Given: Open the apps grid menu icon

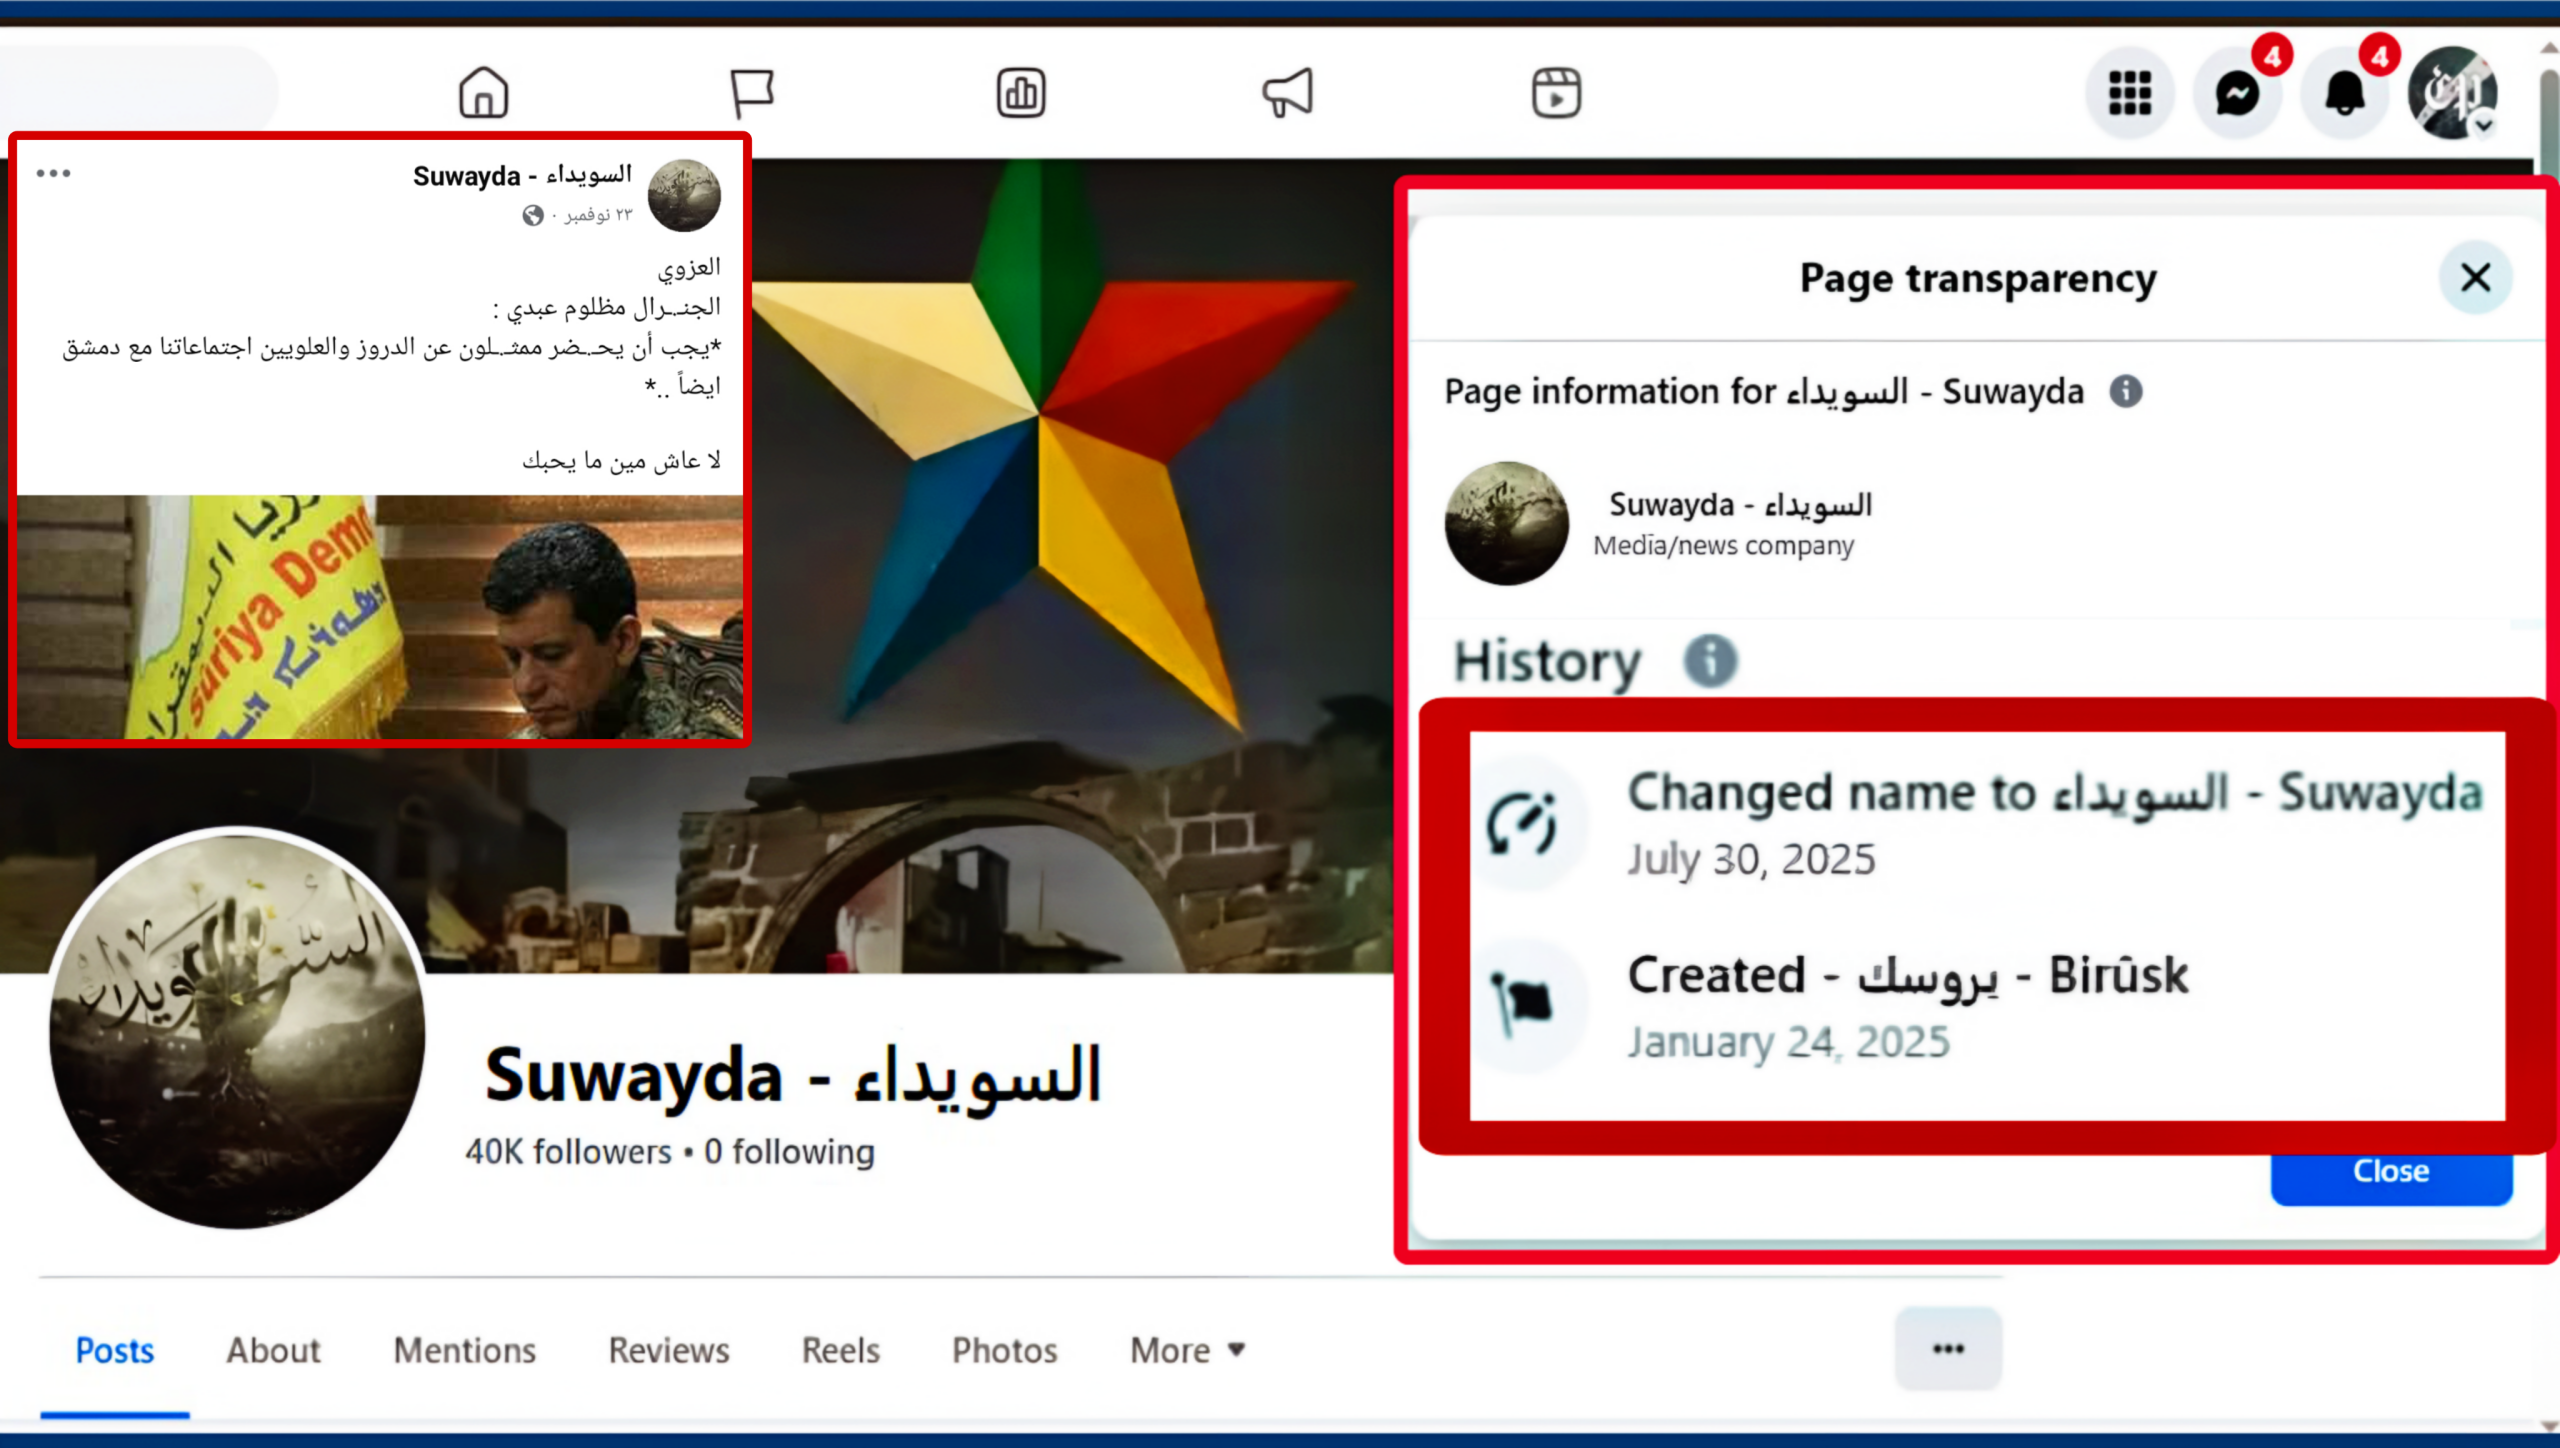Looking at the screenshot, I should 2130,93.
